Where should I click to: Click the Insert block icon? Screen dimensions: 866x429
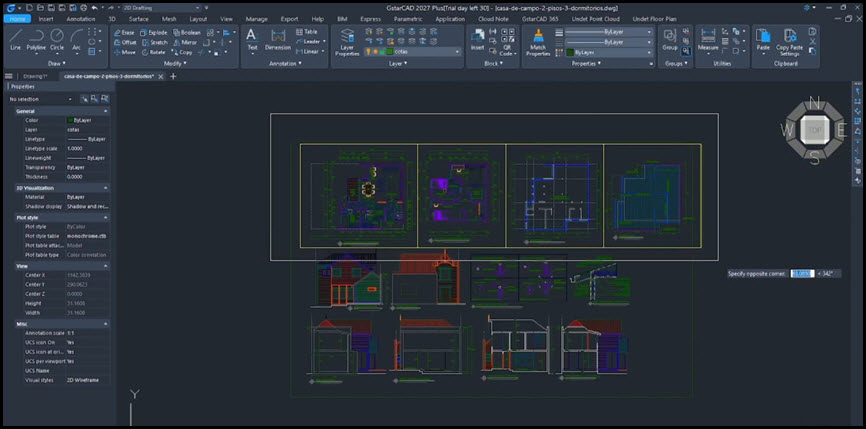point(477,40)
